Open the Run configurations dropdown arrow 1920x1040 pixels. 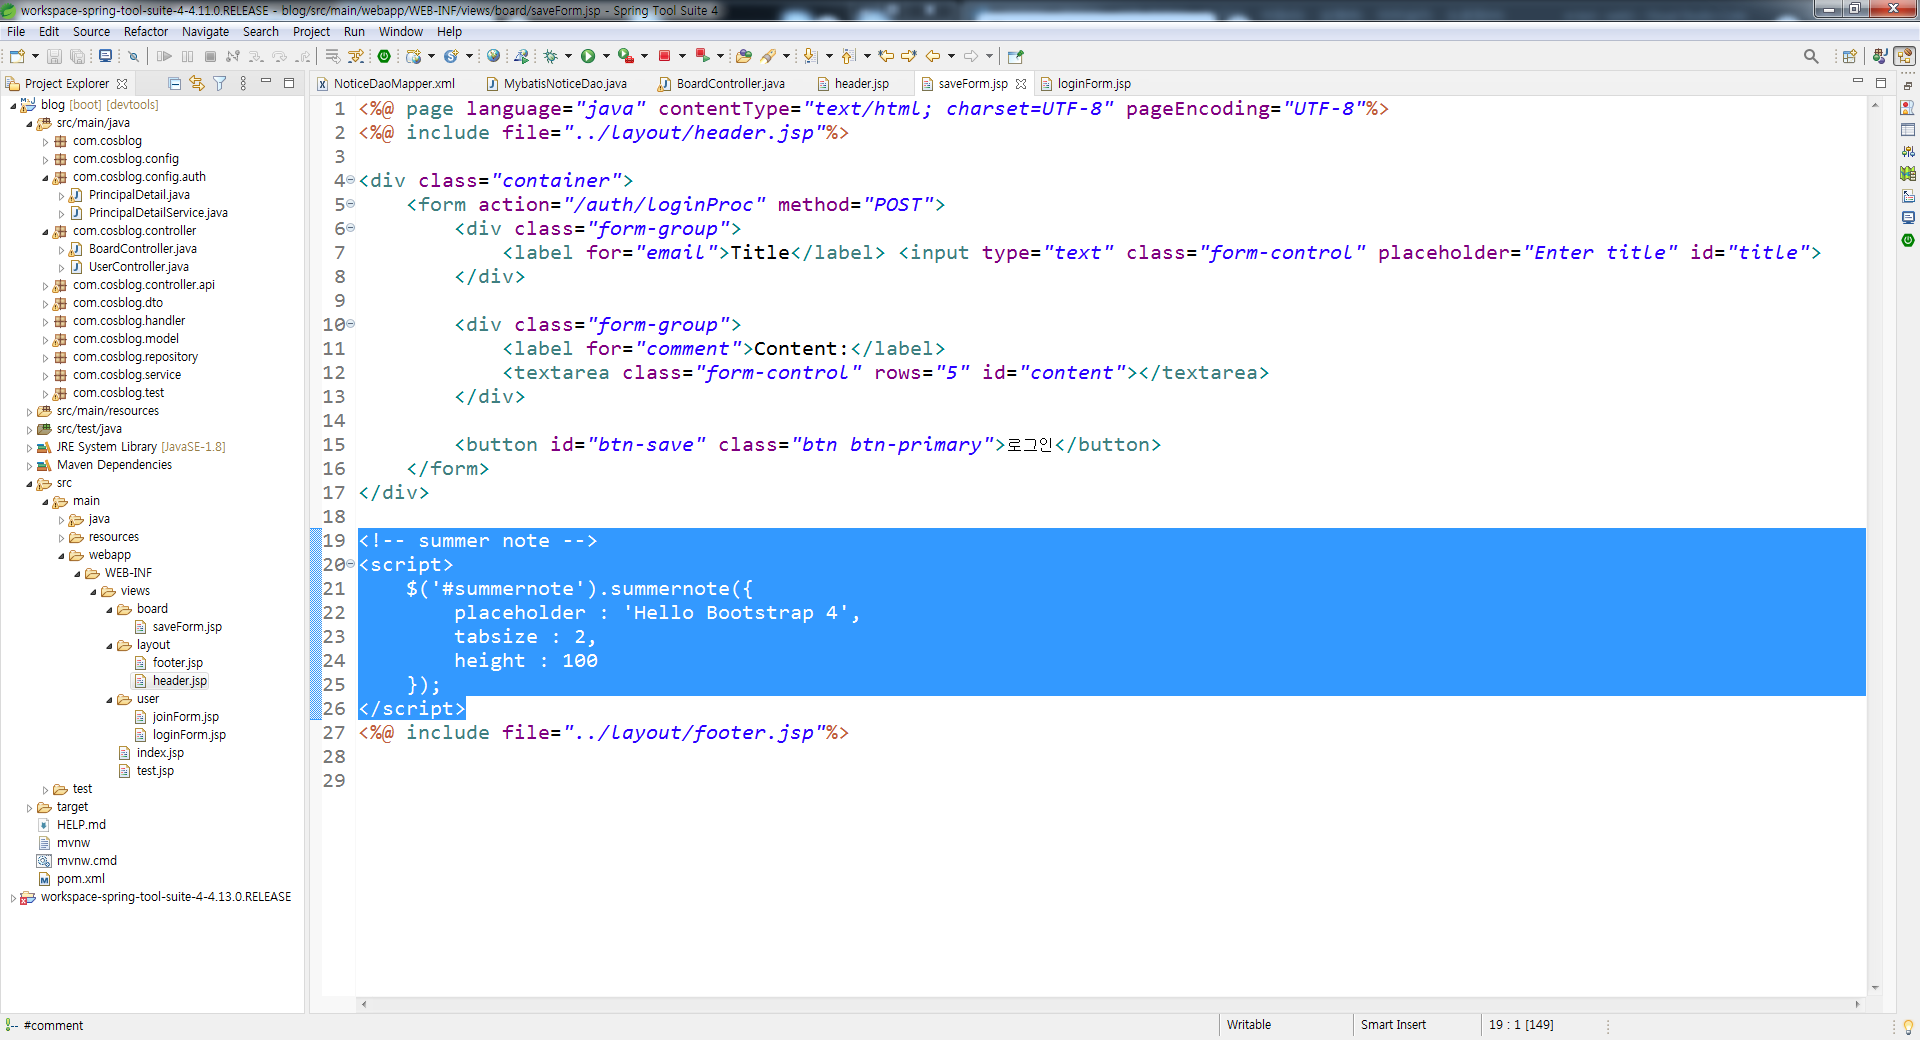coord(606,56)
